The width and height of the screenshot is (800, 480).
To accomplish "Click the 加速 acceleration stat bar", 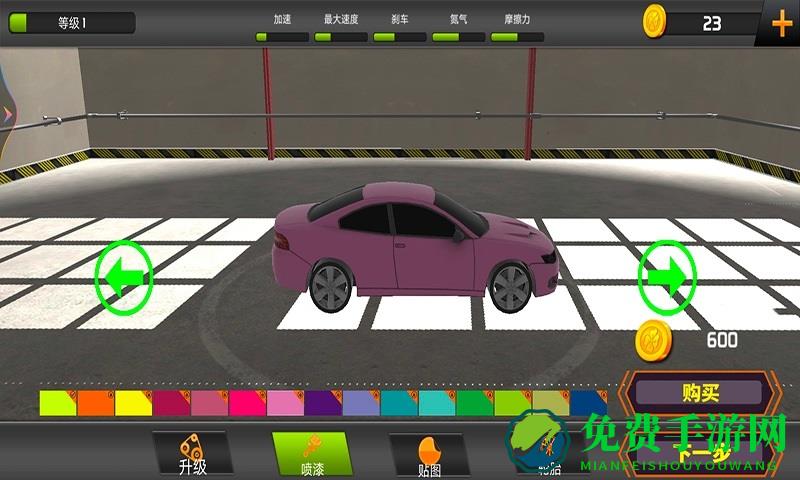I will point(281,37).
